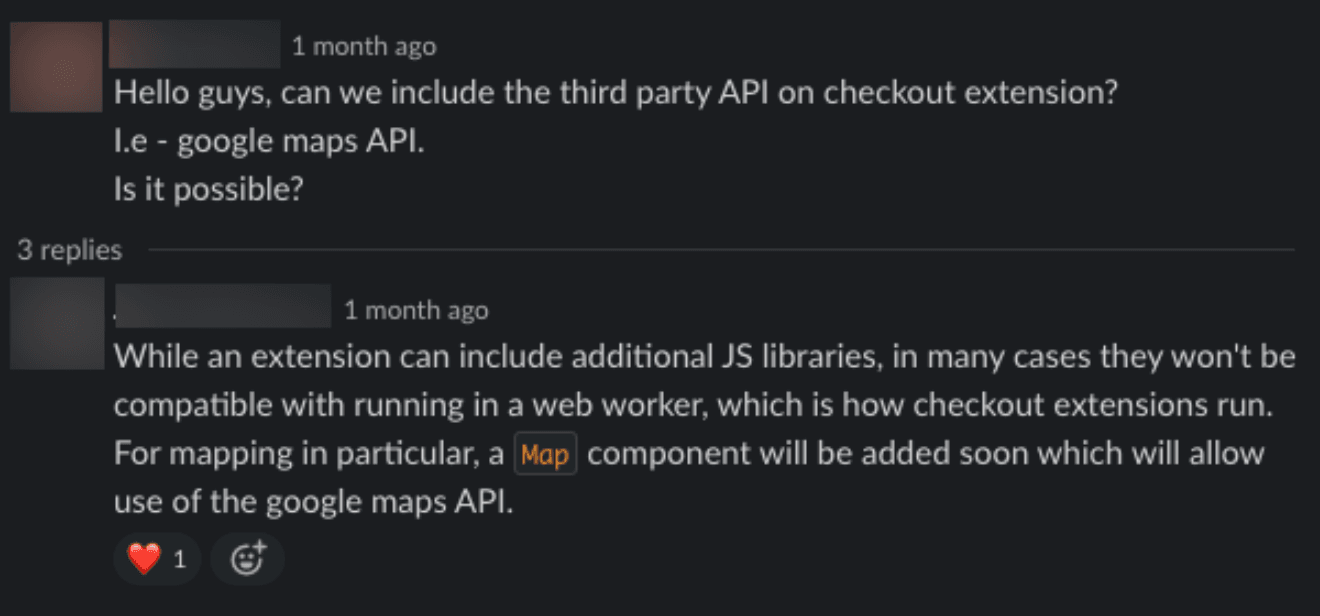The height and width of the screenshot is (616, 1320).
Task: Click the reply author's redacted username
Action: click(x=225, y=309)
